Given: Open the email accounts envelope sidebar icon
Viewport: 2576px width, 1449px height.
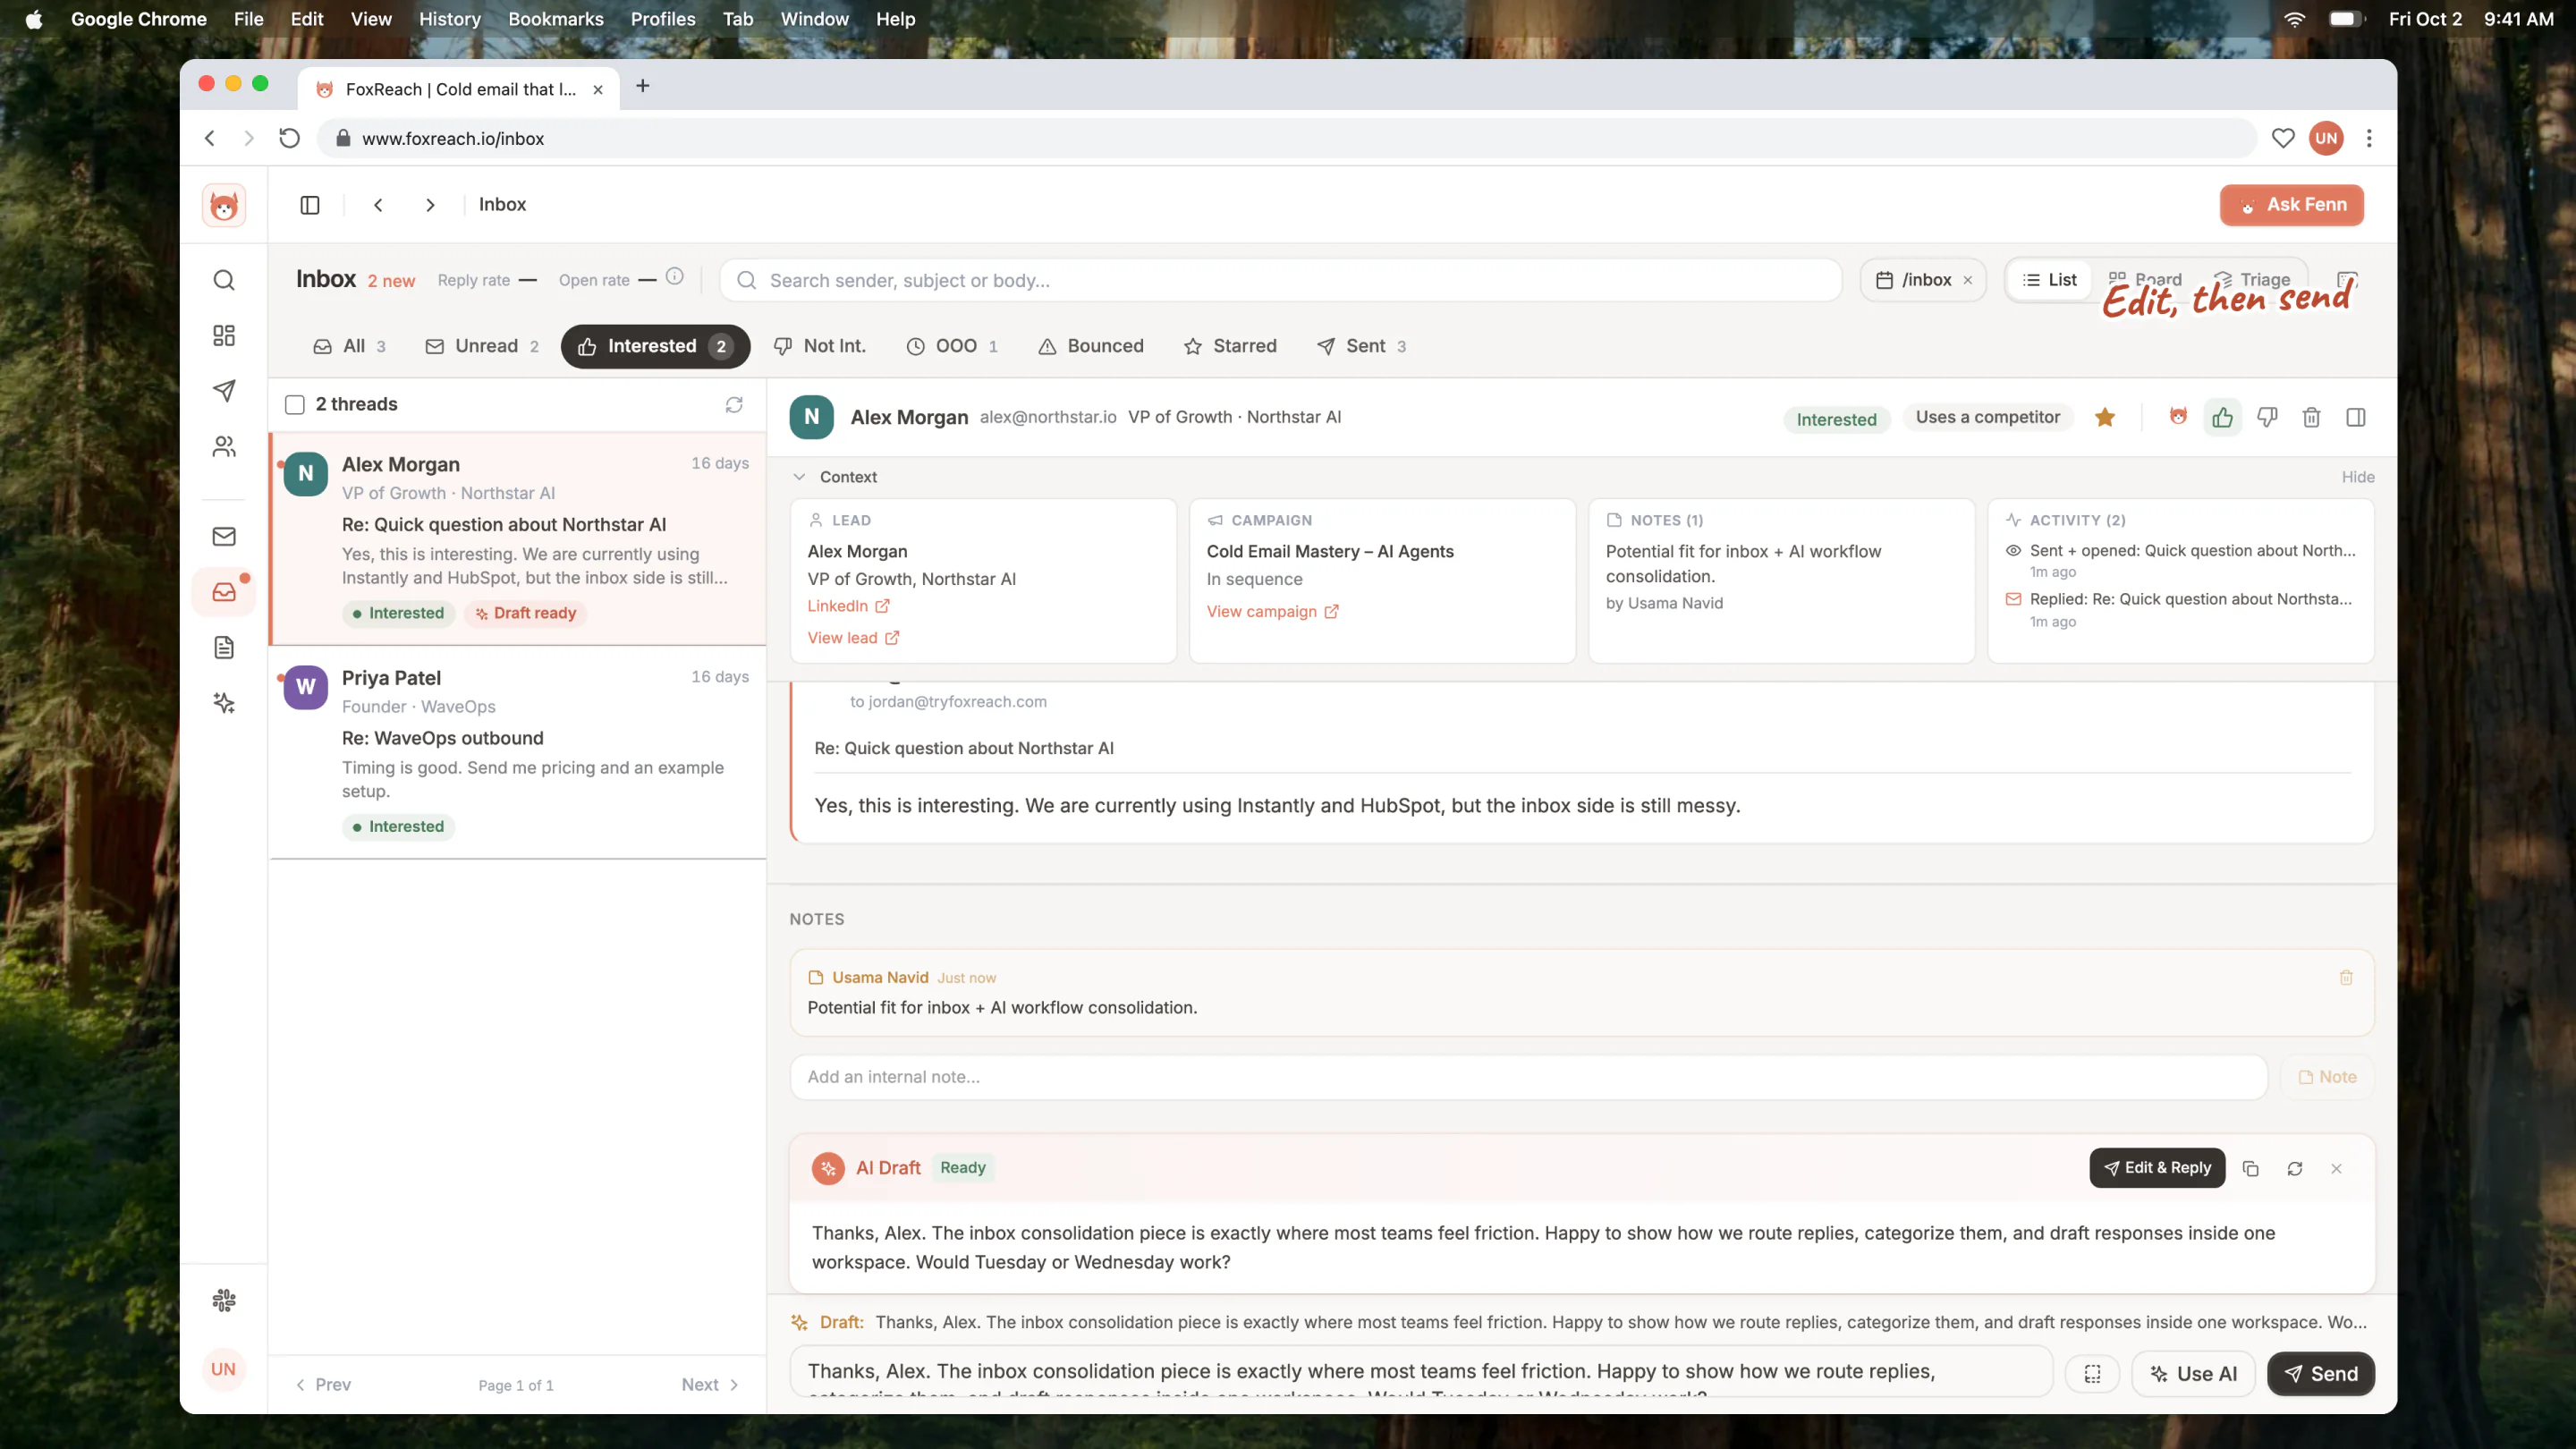Looking at the screenshot, I should (224, 536).
